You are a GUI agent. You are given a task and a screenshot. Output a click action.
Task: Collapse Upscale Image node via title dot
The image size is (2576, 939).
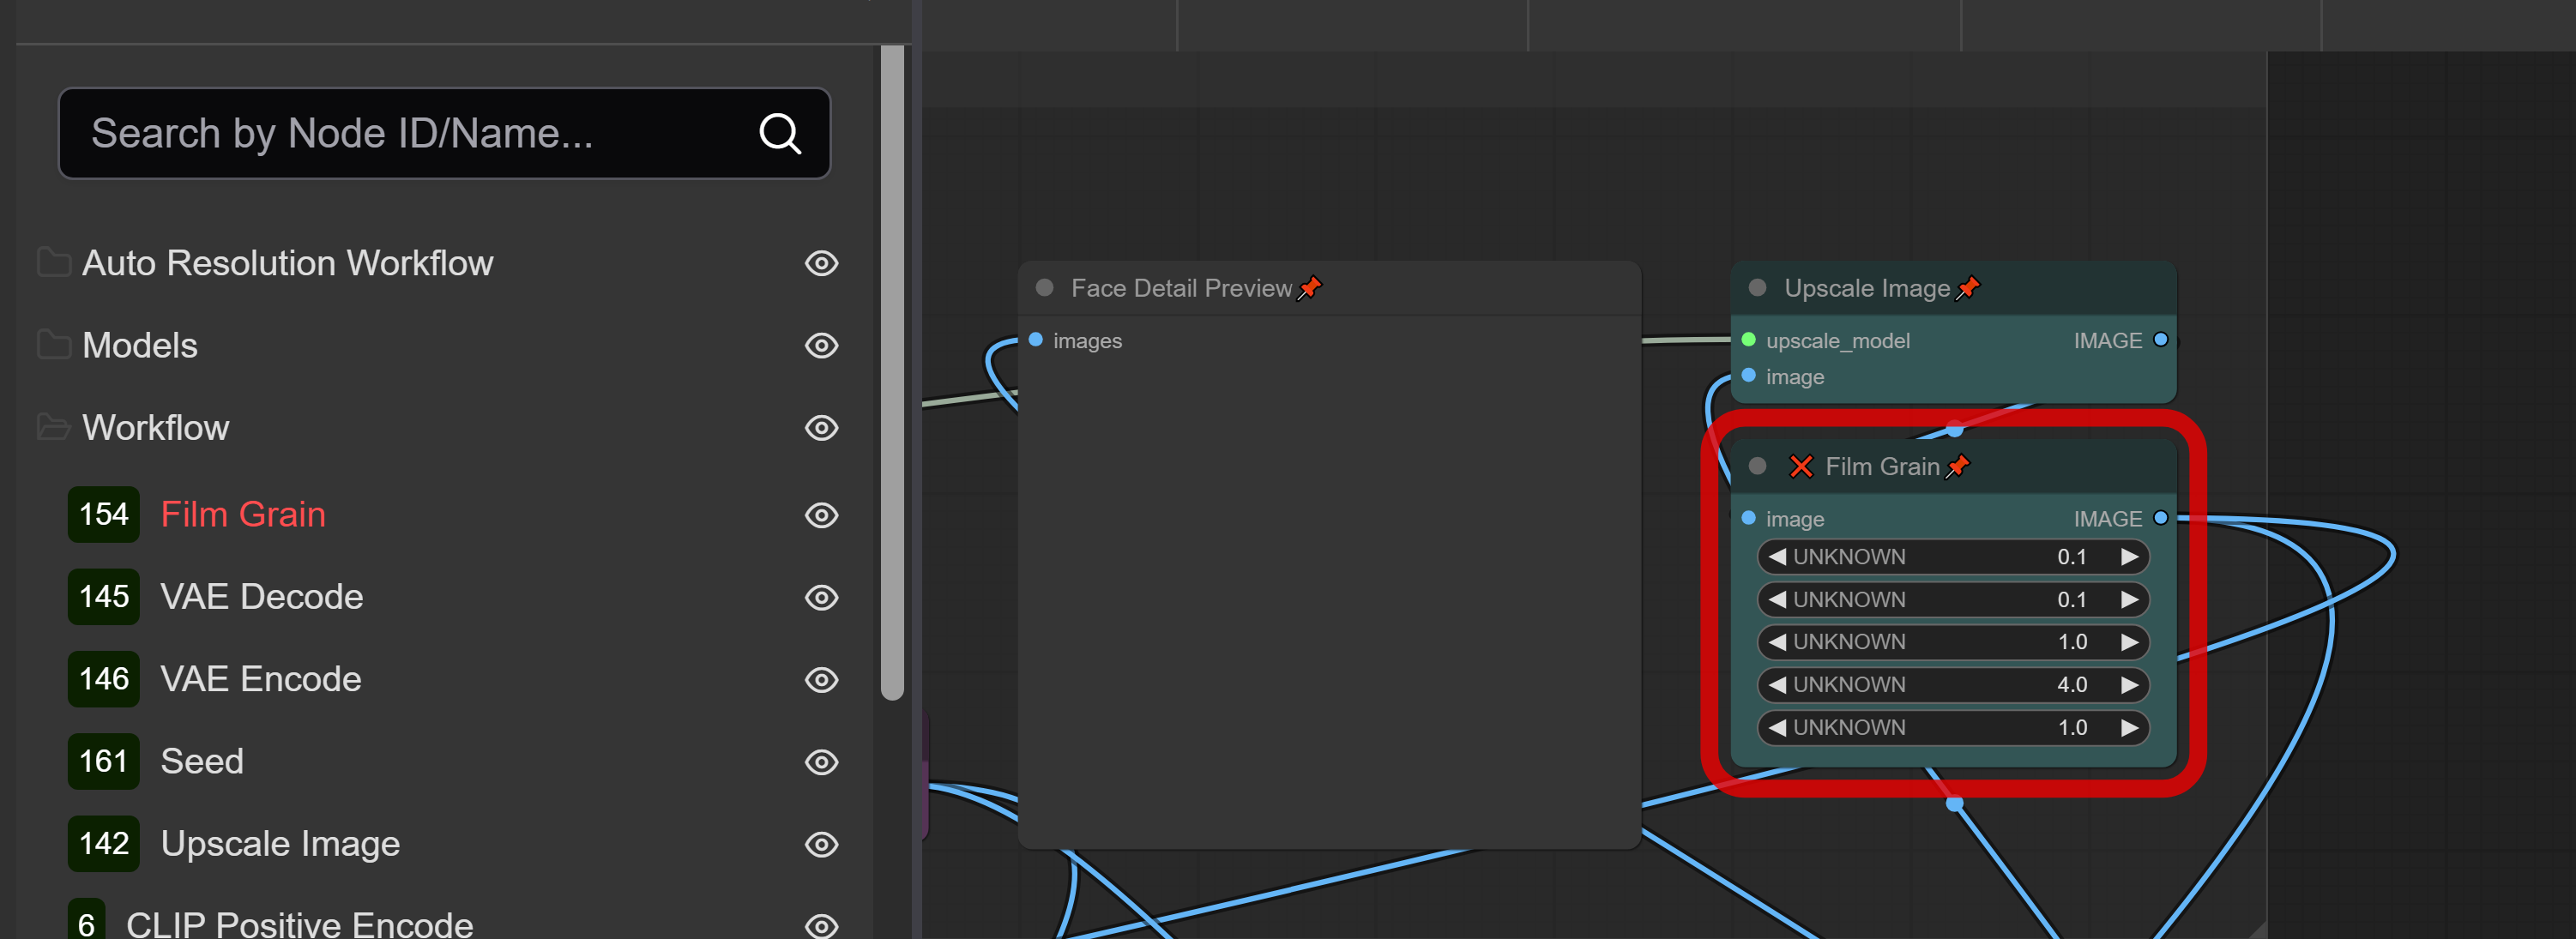click(1757, 288)
